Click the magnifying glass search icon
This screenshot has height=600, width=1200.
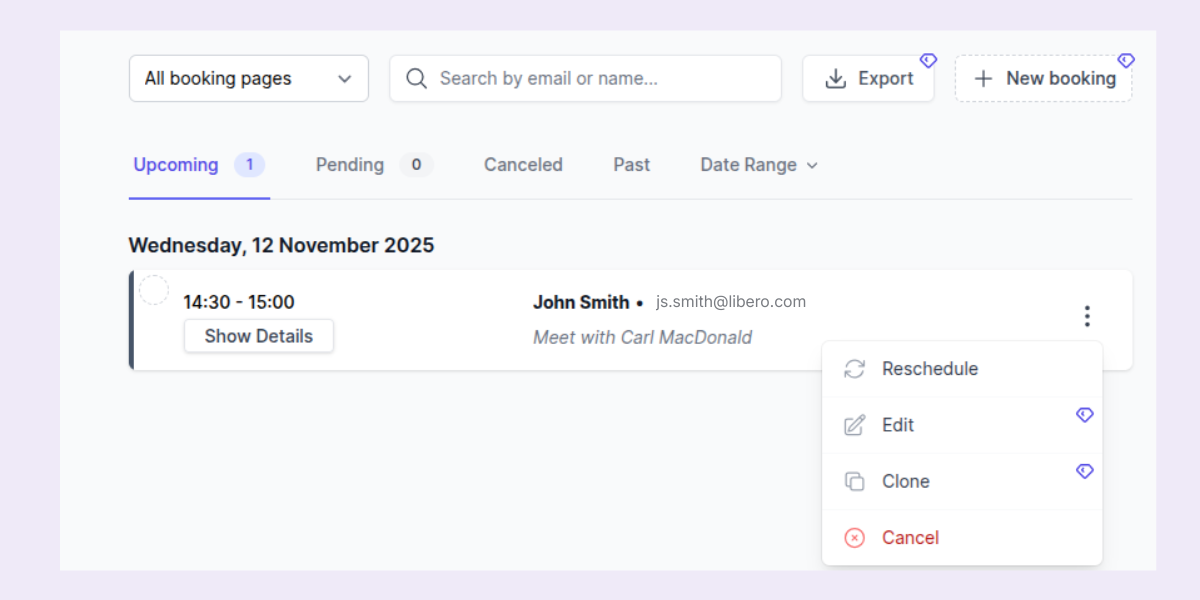pos(416,78)
